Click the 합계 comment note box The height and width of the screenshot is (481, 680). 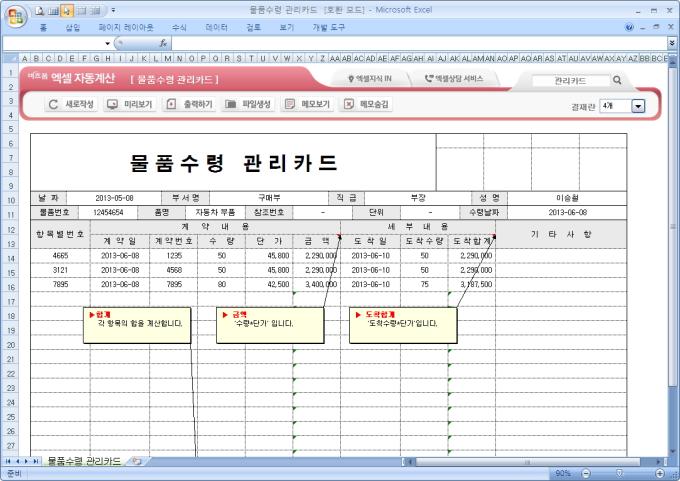pyautogui.click(x=137, y=325)
